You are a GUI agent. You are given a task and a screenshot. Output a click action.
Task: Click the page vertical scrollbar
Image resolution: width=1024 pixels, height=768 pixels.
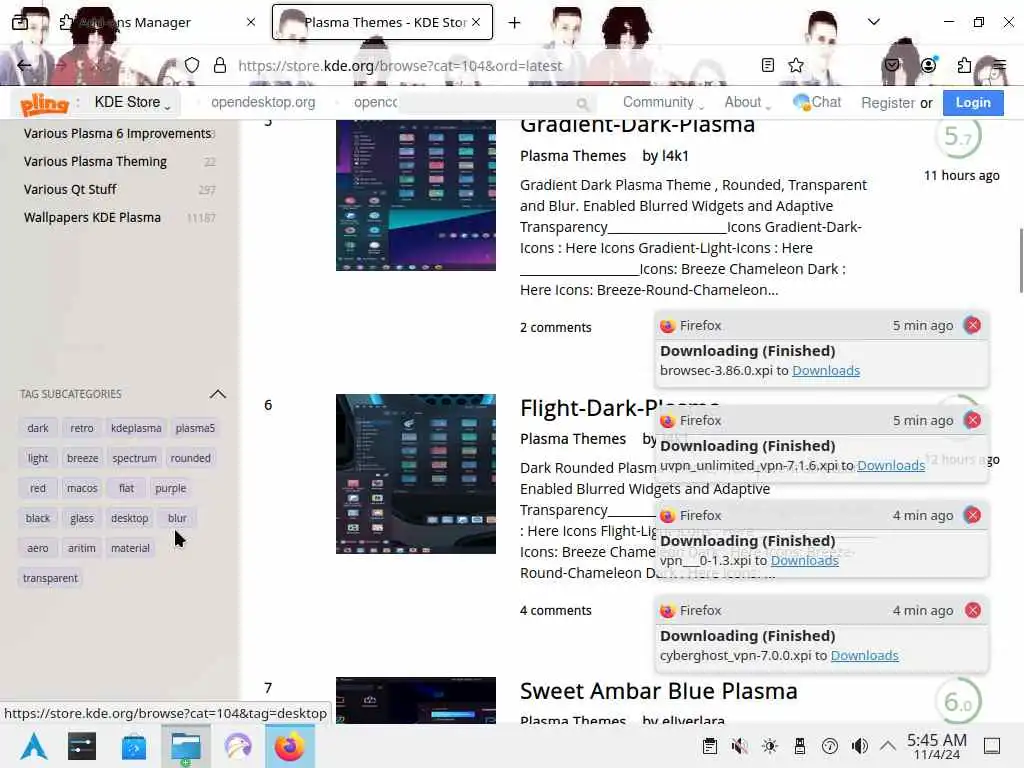1021,261
